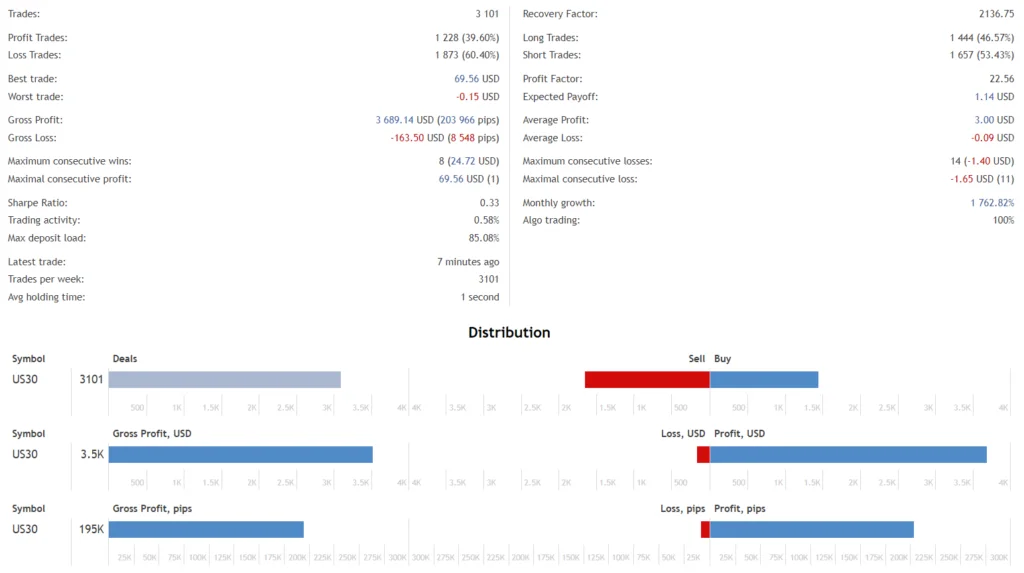Select the Gross Profit pips bar
This screenshot has width=1024, height=573.
(206, 530)
